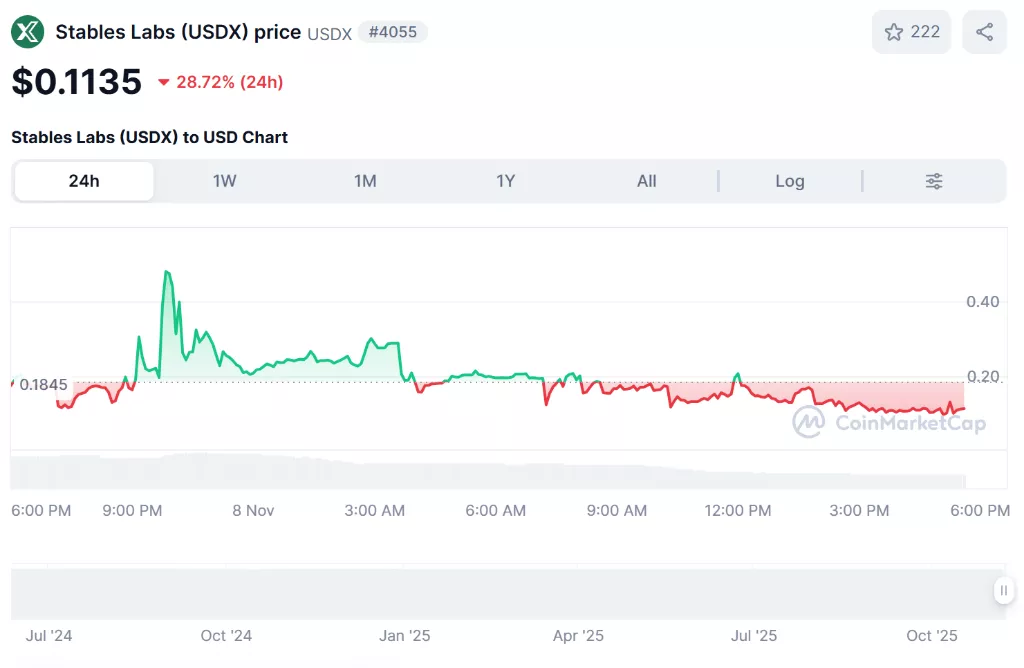The width and height of the screenshot is (1024, 668).
Task: Select the All time range tab
Action: point(647,181)
